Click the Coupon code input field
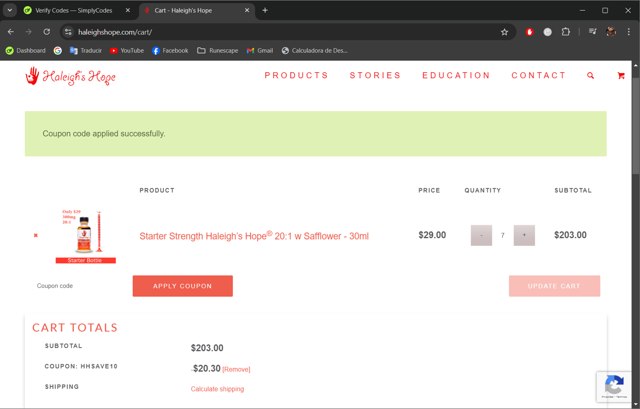This screenshot has width=640, height=409. [78, 286]
